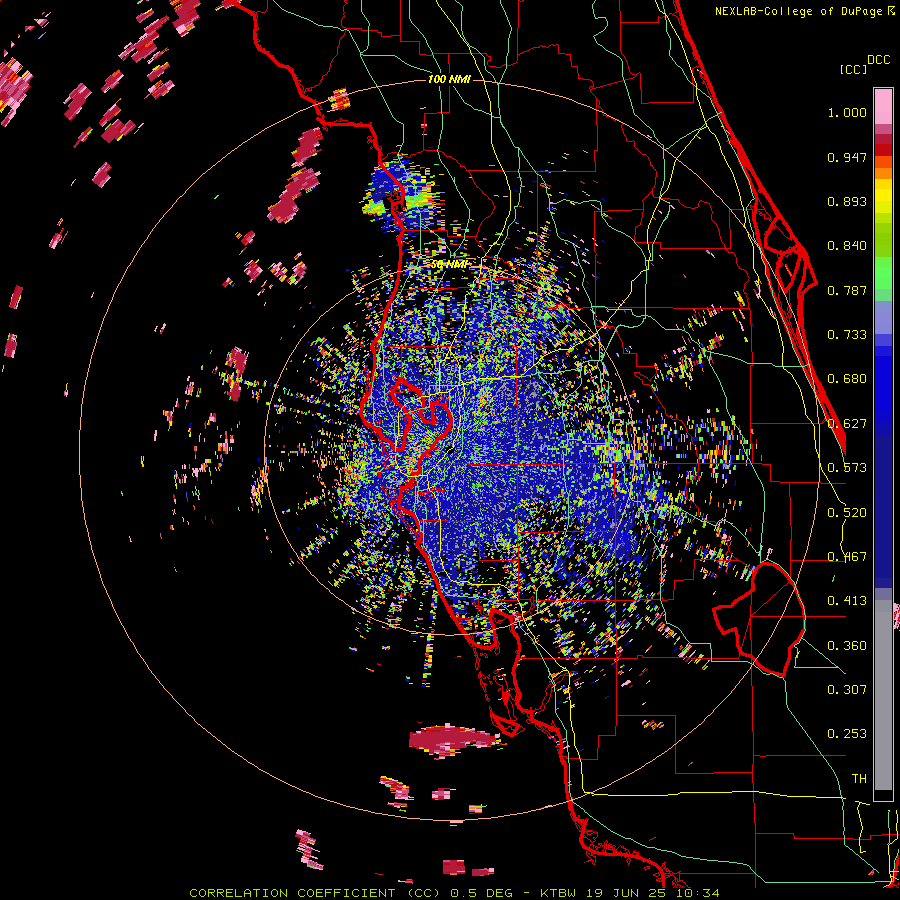Click the 0.893 scale value
Viewport: 900px width, 900px height.
[x=847, y=201]
